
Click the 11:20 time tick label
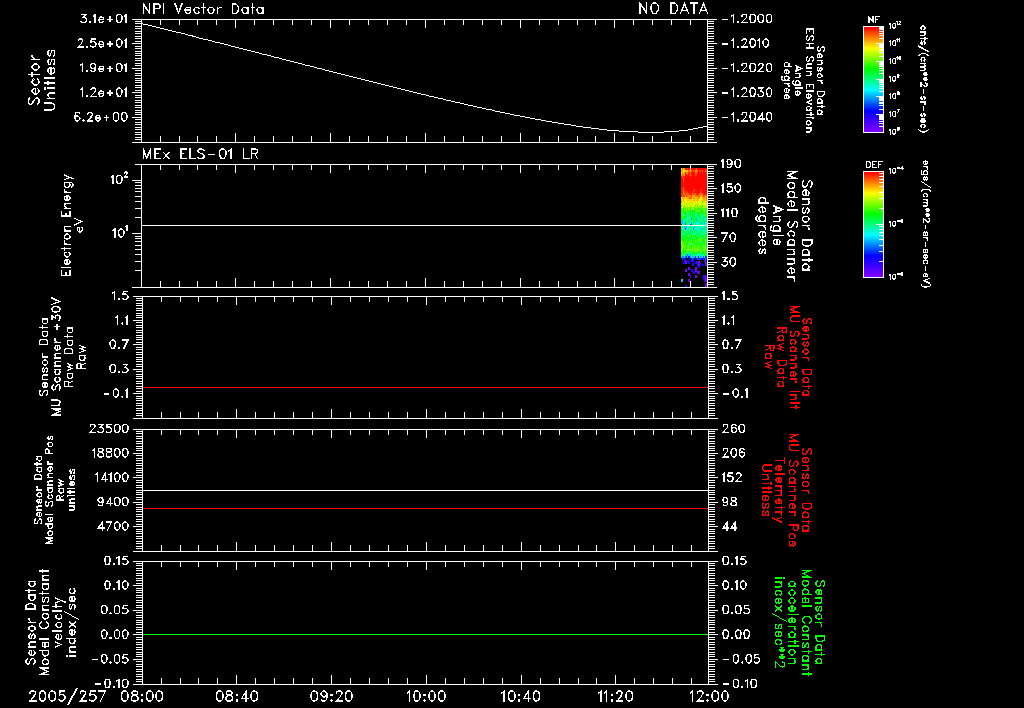[615, 696]
